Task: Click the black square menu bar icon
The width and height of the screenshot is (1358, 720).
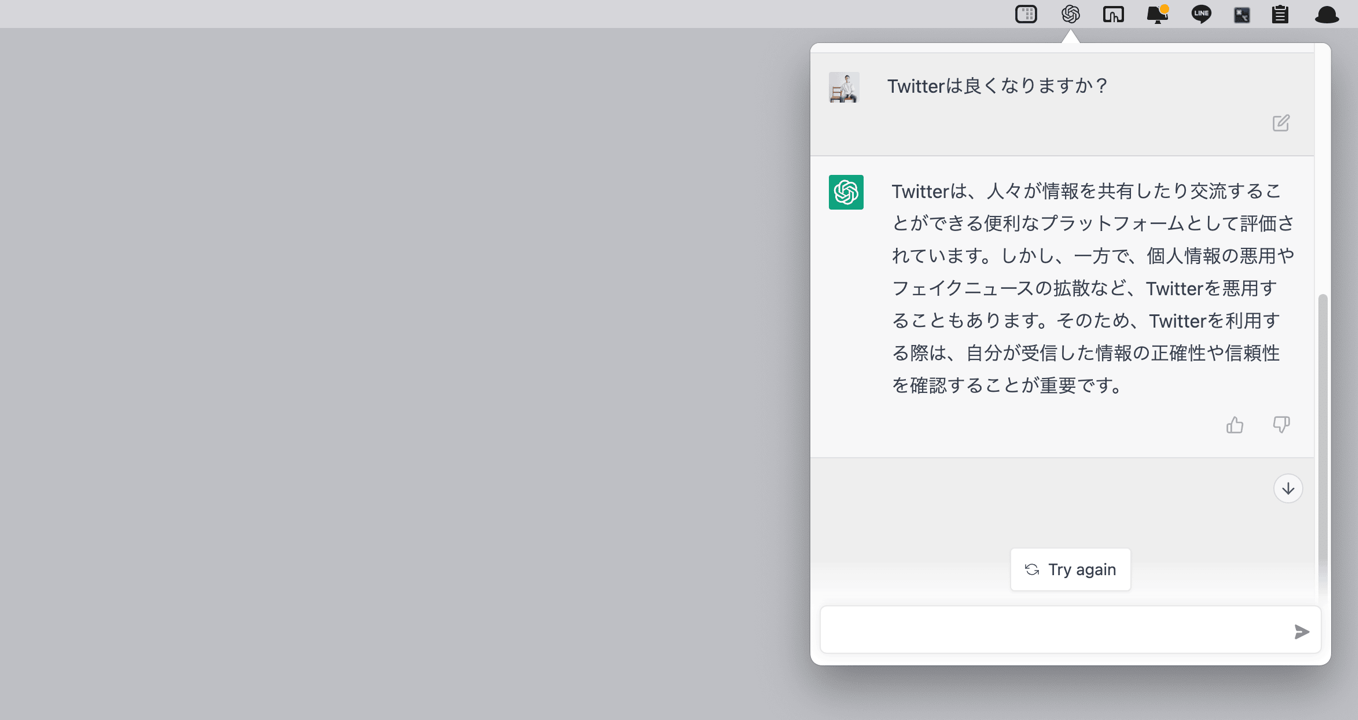Action: click(1241, 15)
